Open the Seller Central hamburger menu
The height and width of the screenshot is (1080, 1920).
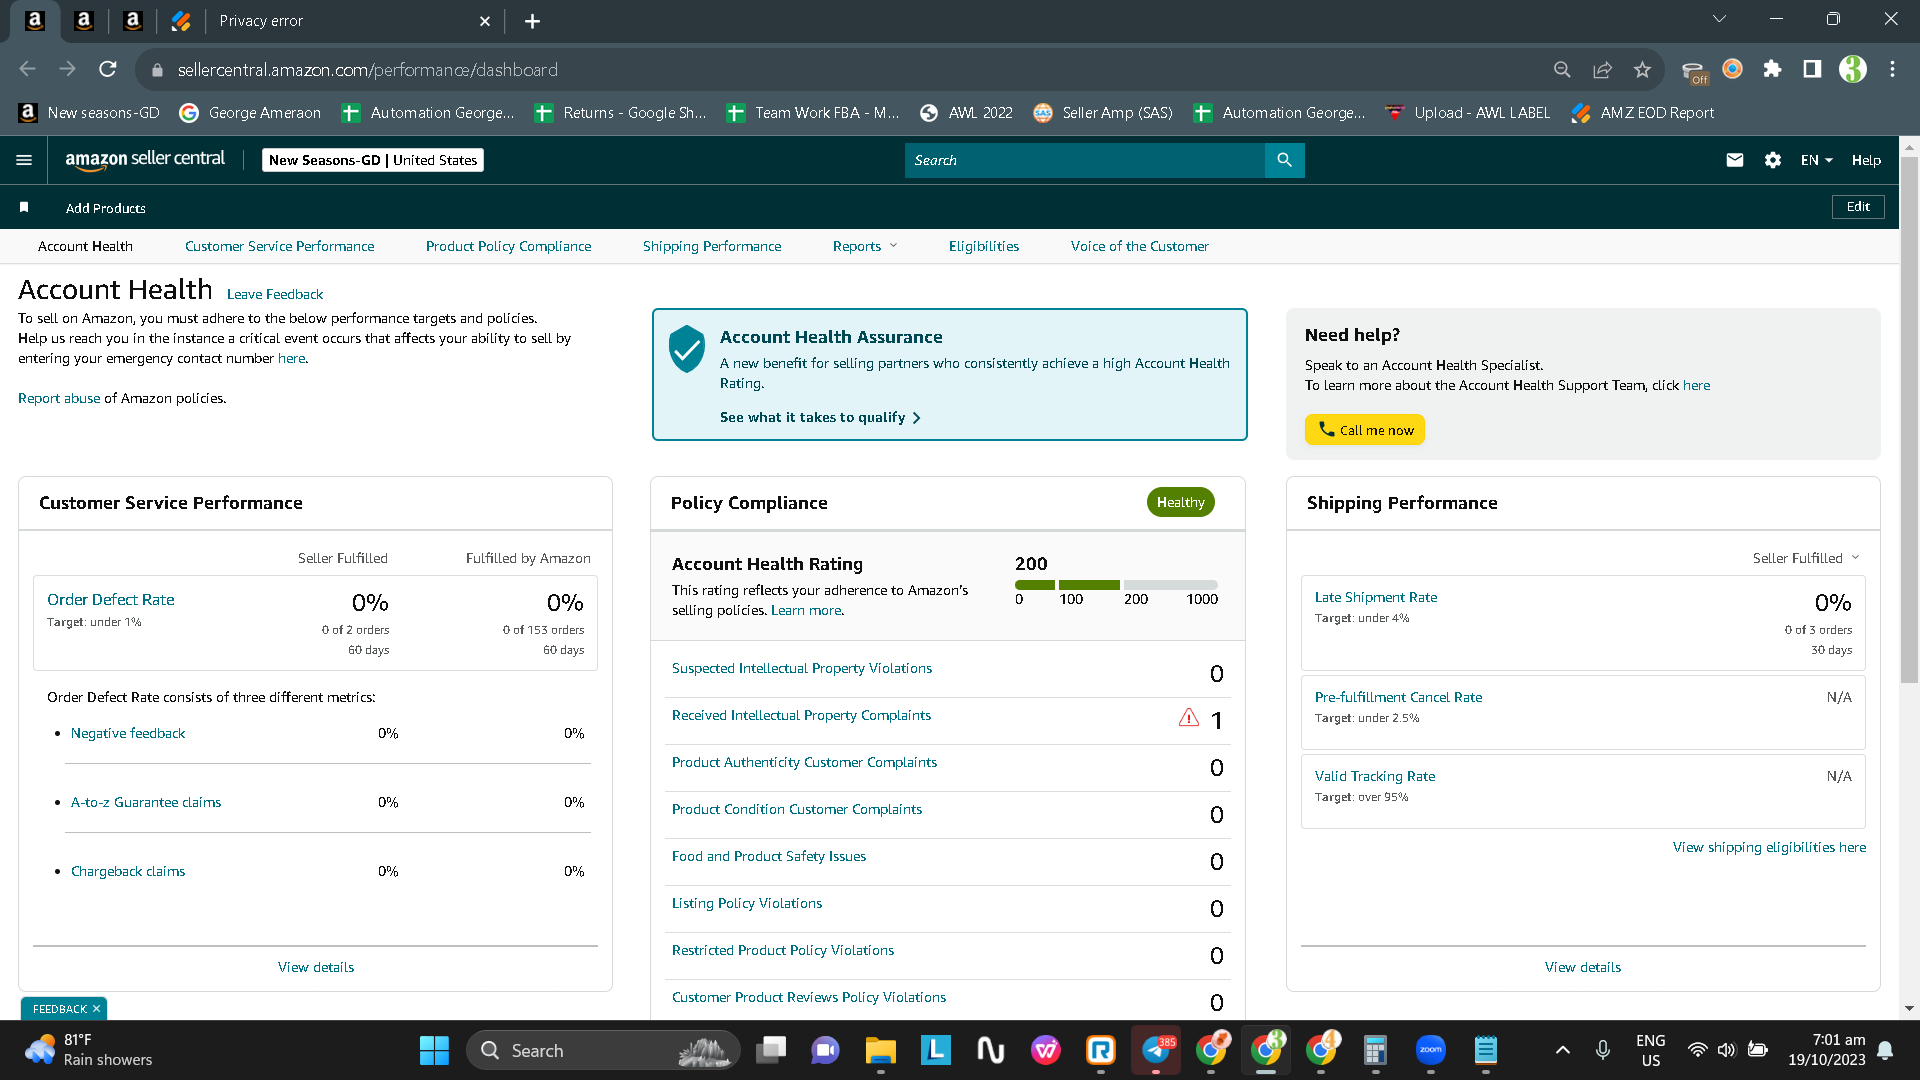point(24,160)
